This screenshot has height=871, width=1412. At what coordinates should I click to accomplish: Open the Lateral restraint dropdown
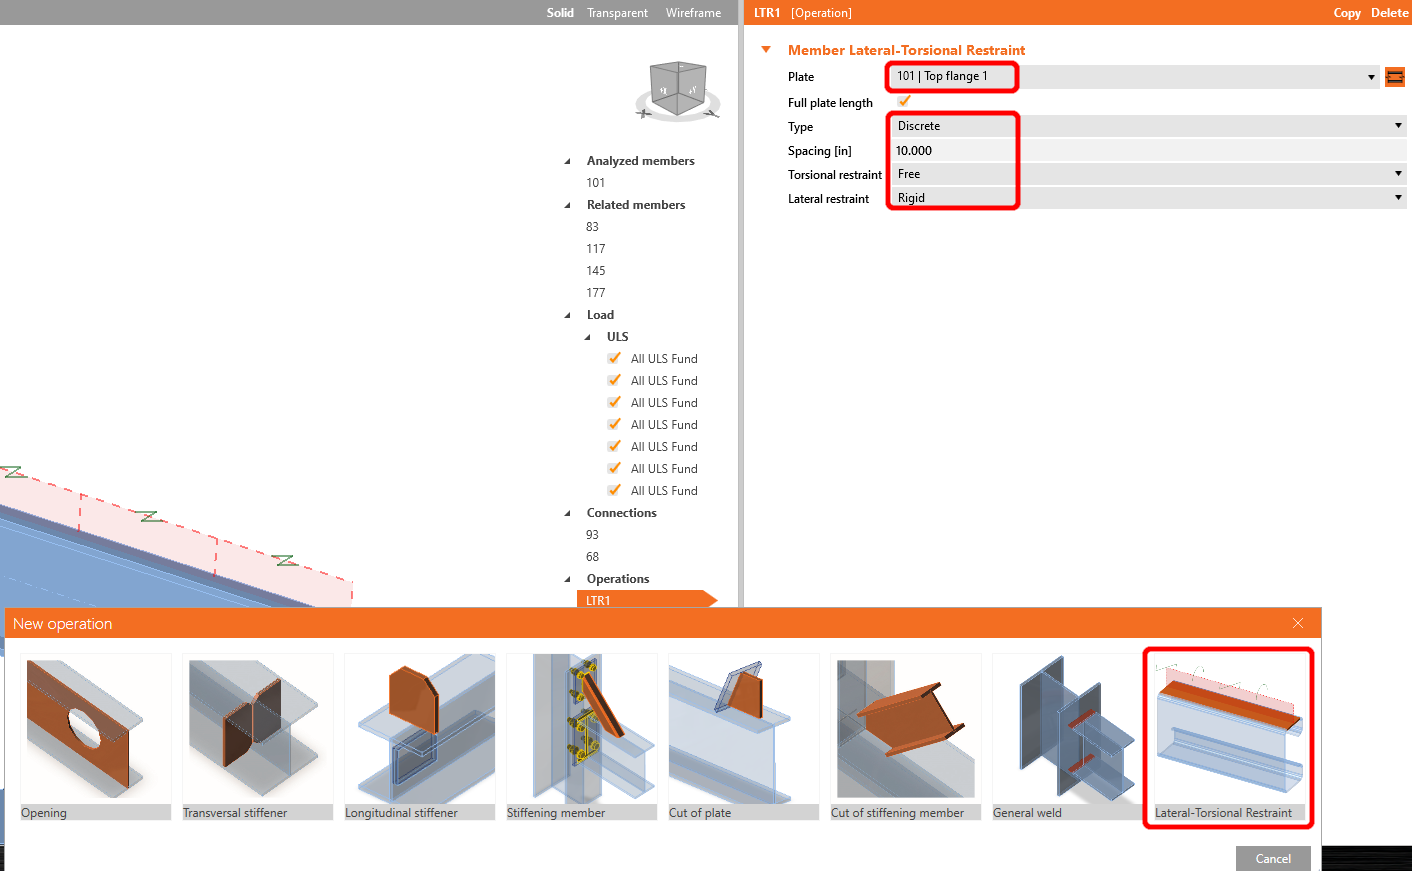click(1396, 197)
